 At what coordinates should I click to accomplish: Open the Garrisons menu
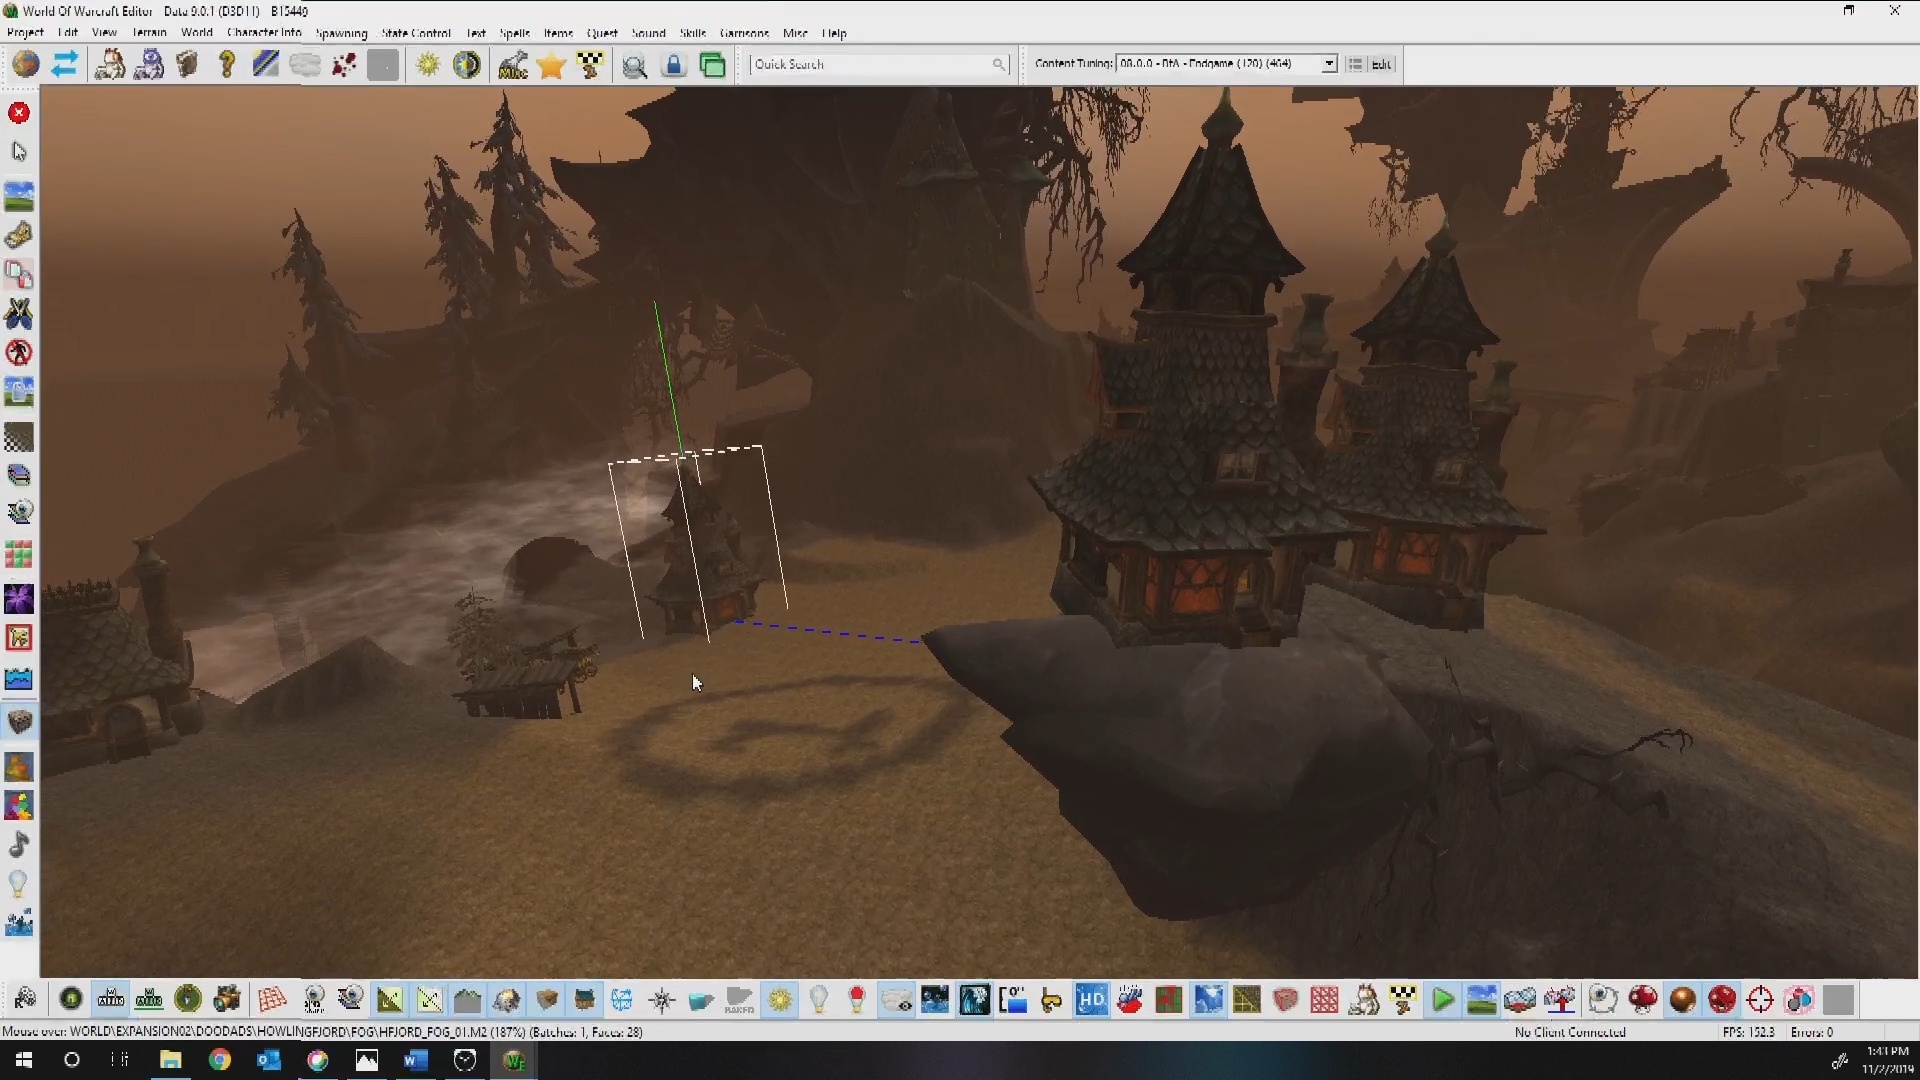744,33
